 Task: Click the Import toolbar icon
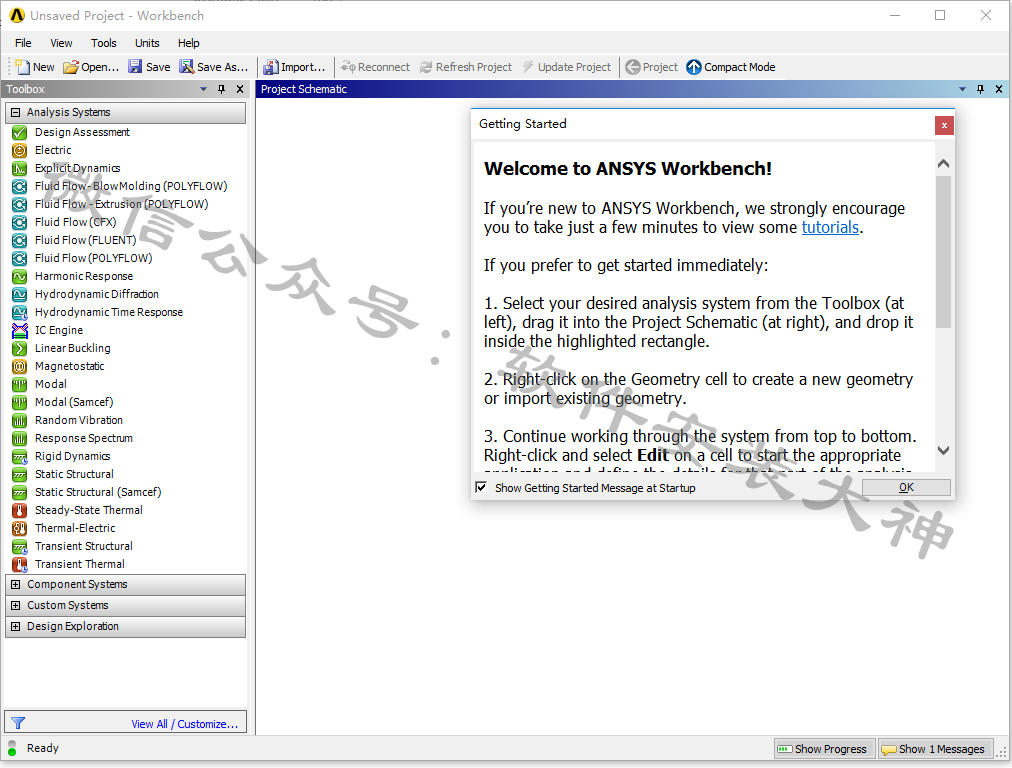click(271, 66)
